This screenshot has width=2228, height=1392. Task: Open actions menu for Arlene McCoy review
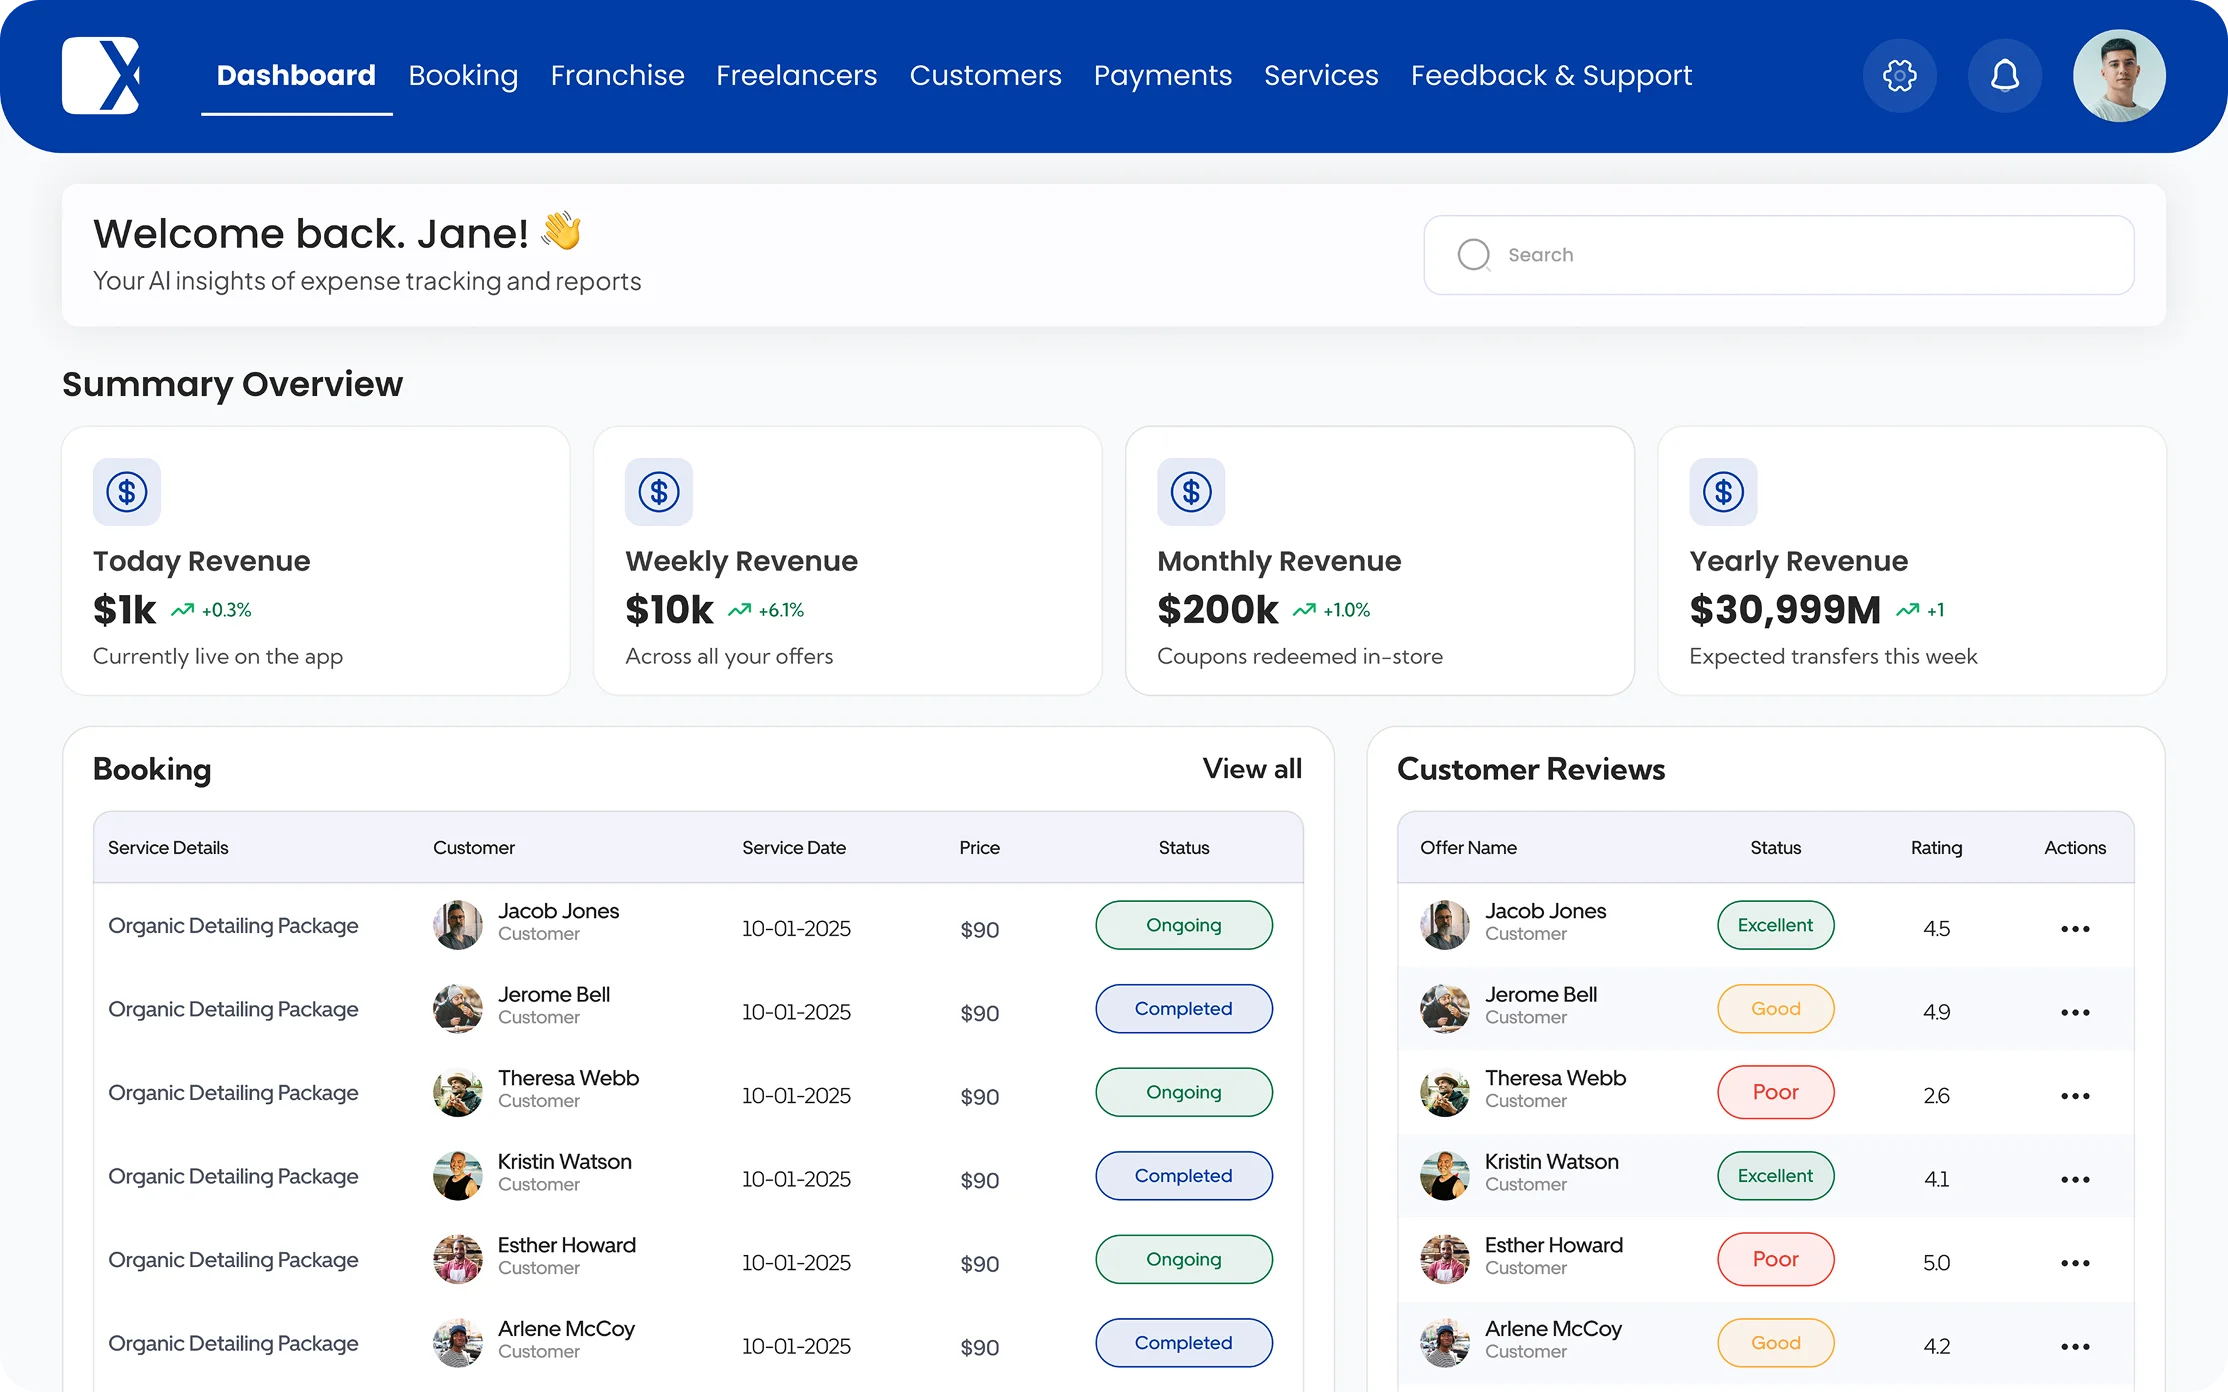(x=2075, y=1346)
